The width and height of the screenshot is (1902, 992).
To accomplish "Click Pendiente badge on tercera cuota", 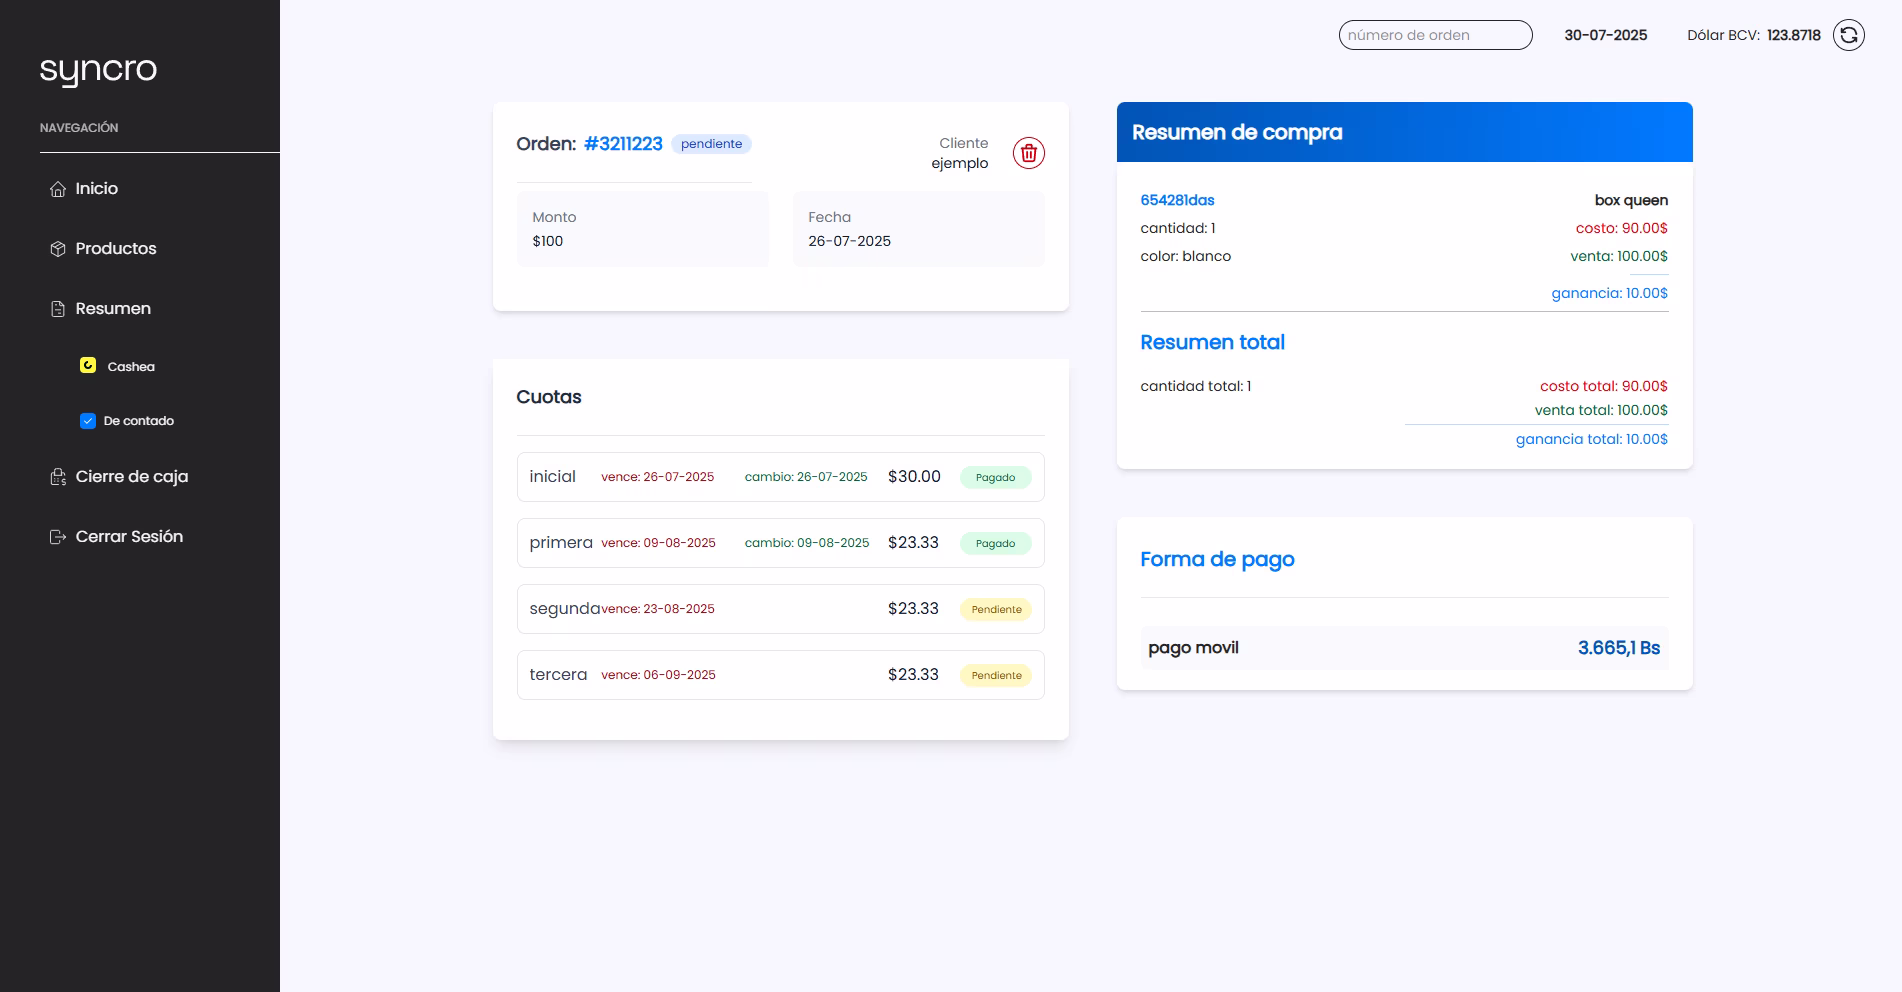I will click(x=996, y=675).
